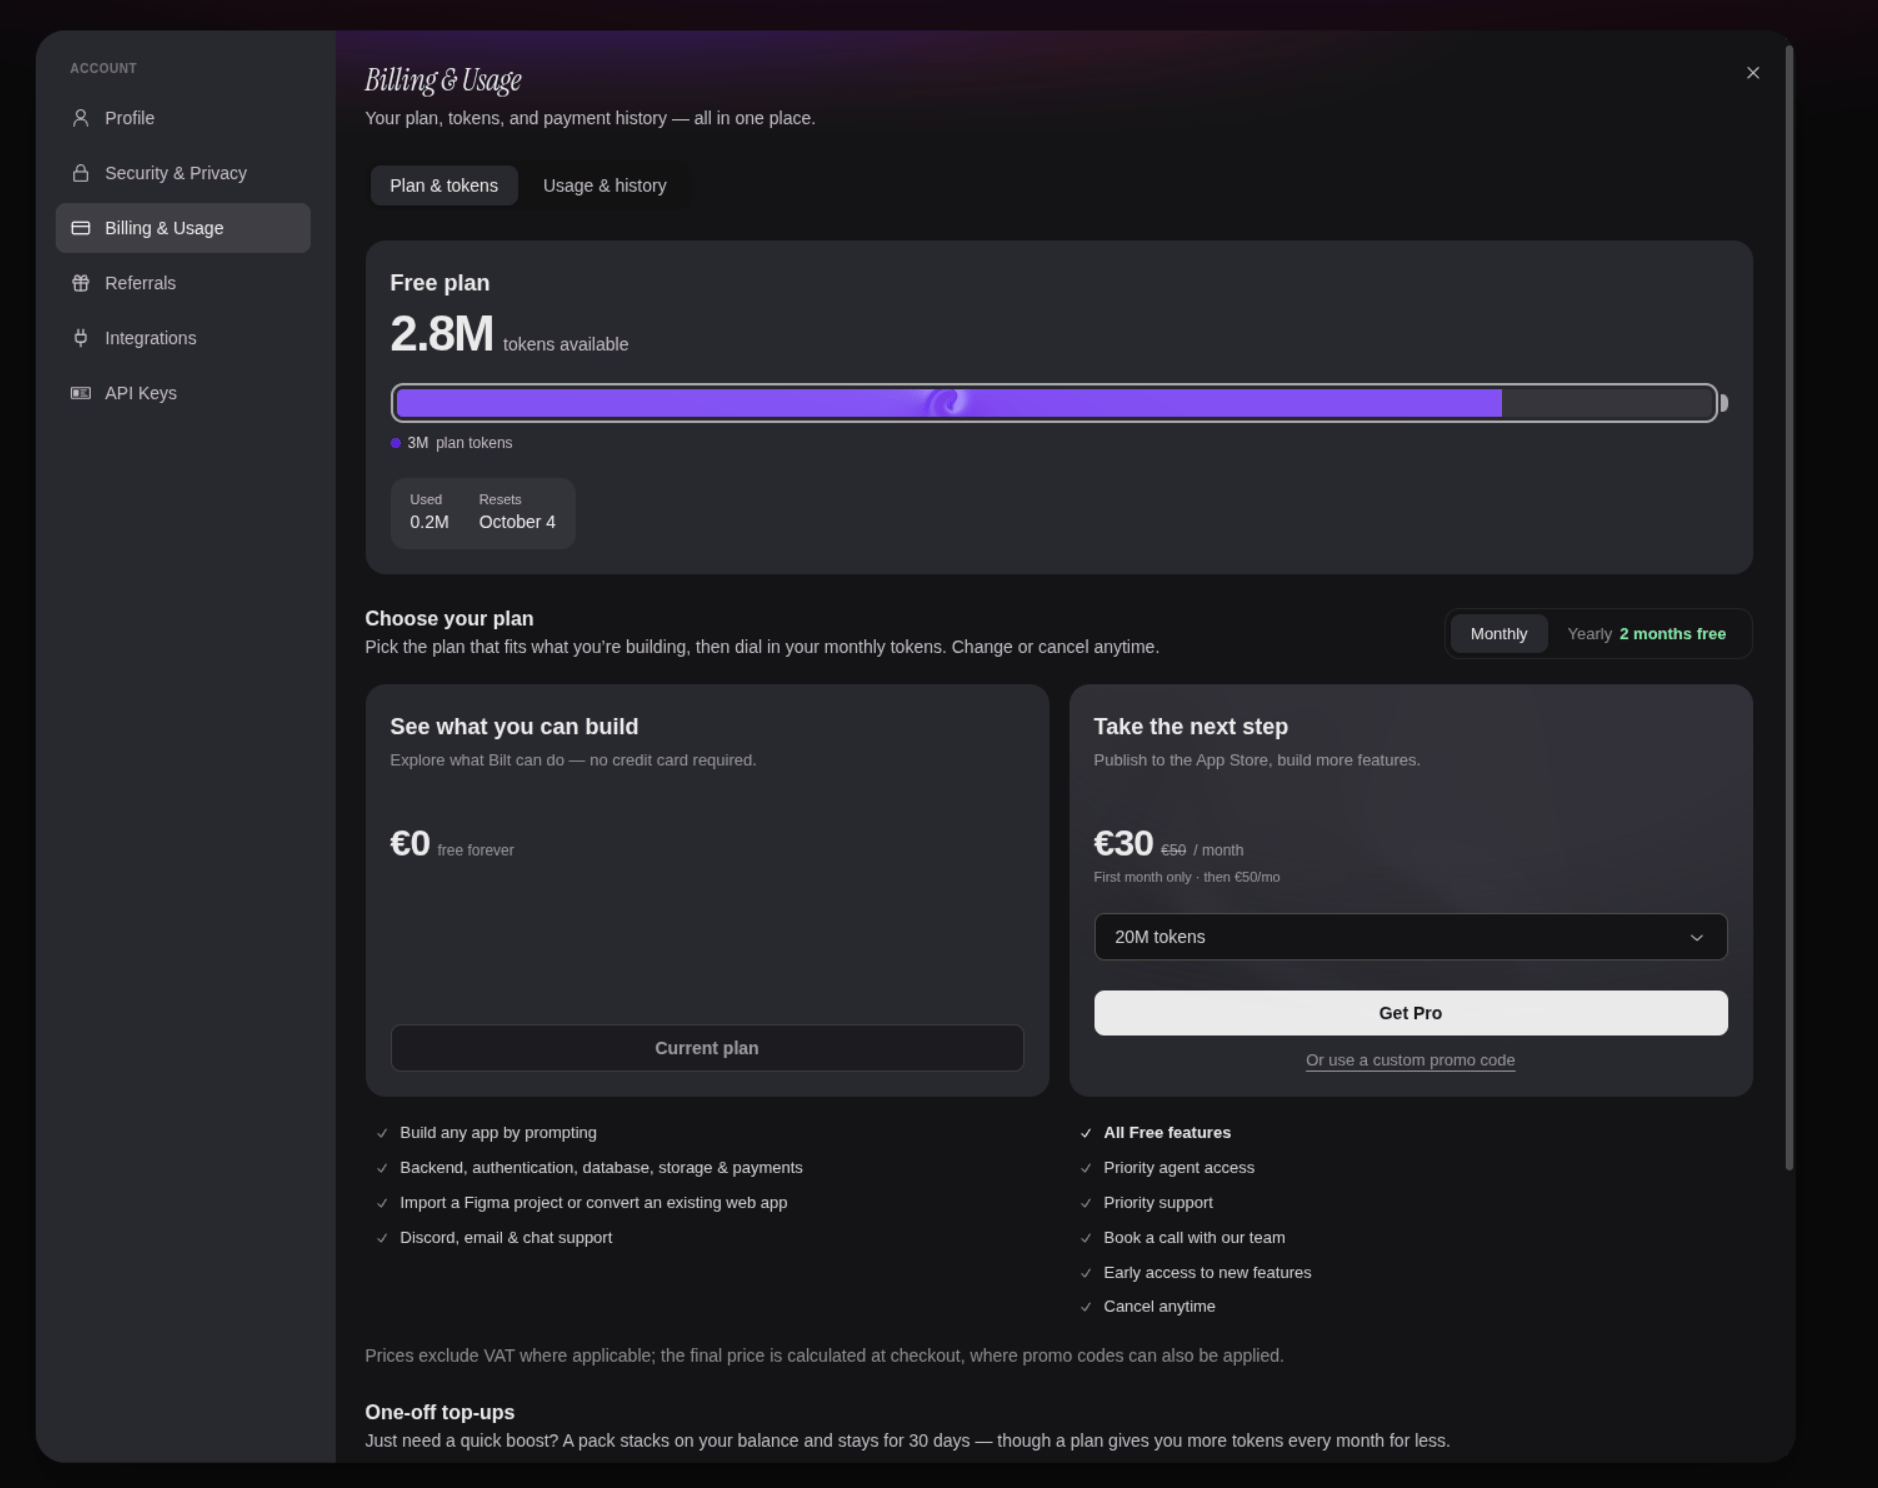Viewport: 1878px width, 1488px height.
Task: Click 'Cancel anytime' feature text
Action: 1159,1307
